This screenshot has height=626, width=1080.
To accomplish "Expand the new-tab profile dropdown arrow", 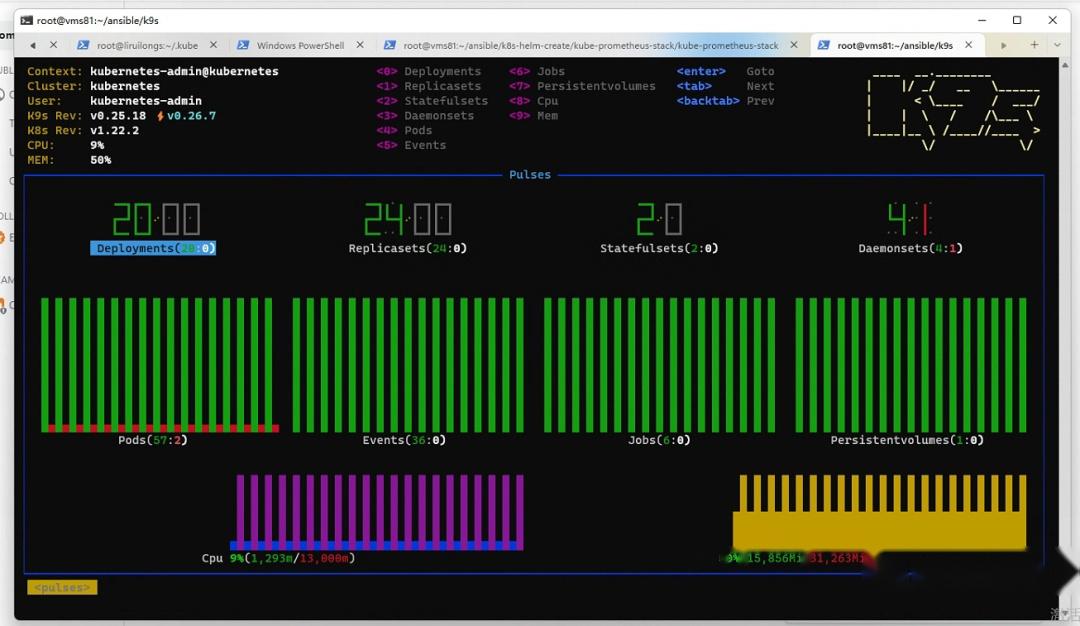I will point(1057,45).
